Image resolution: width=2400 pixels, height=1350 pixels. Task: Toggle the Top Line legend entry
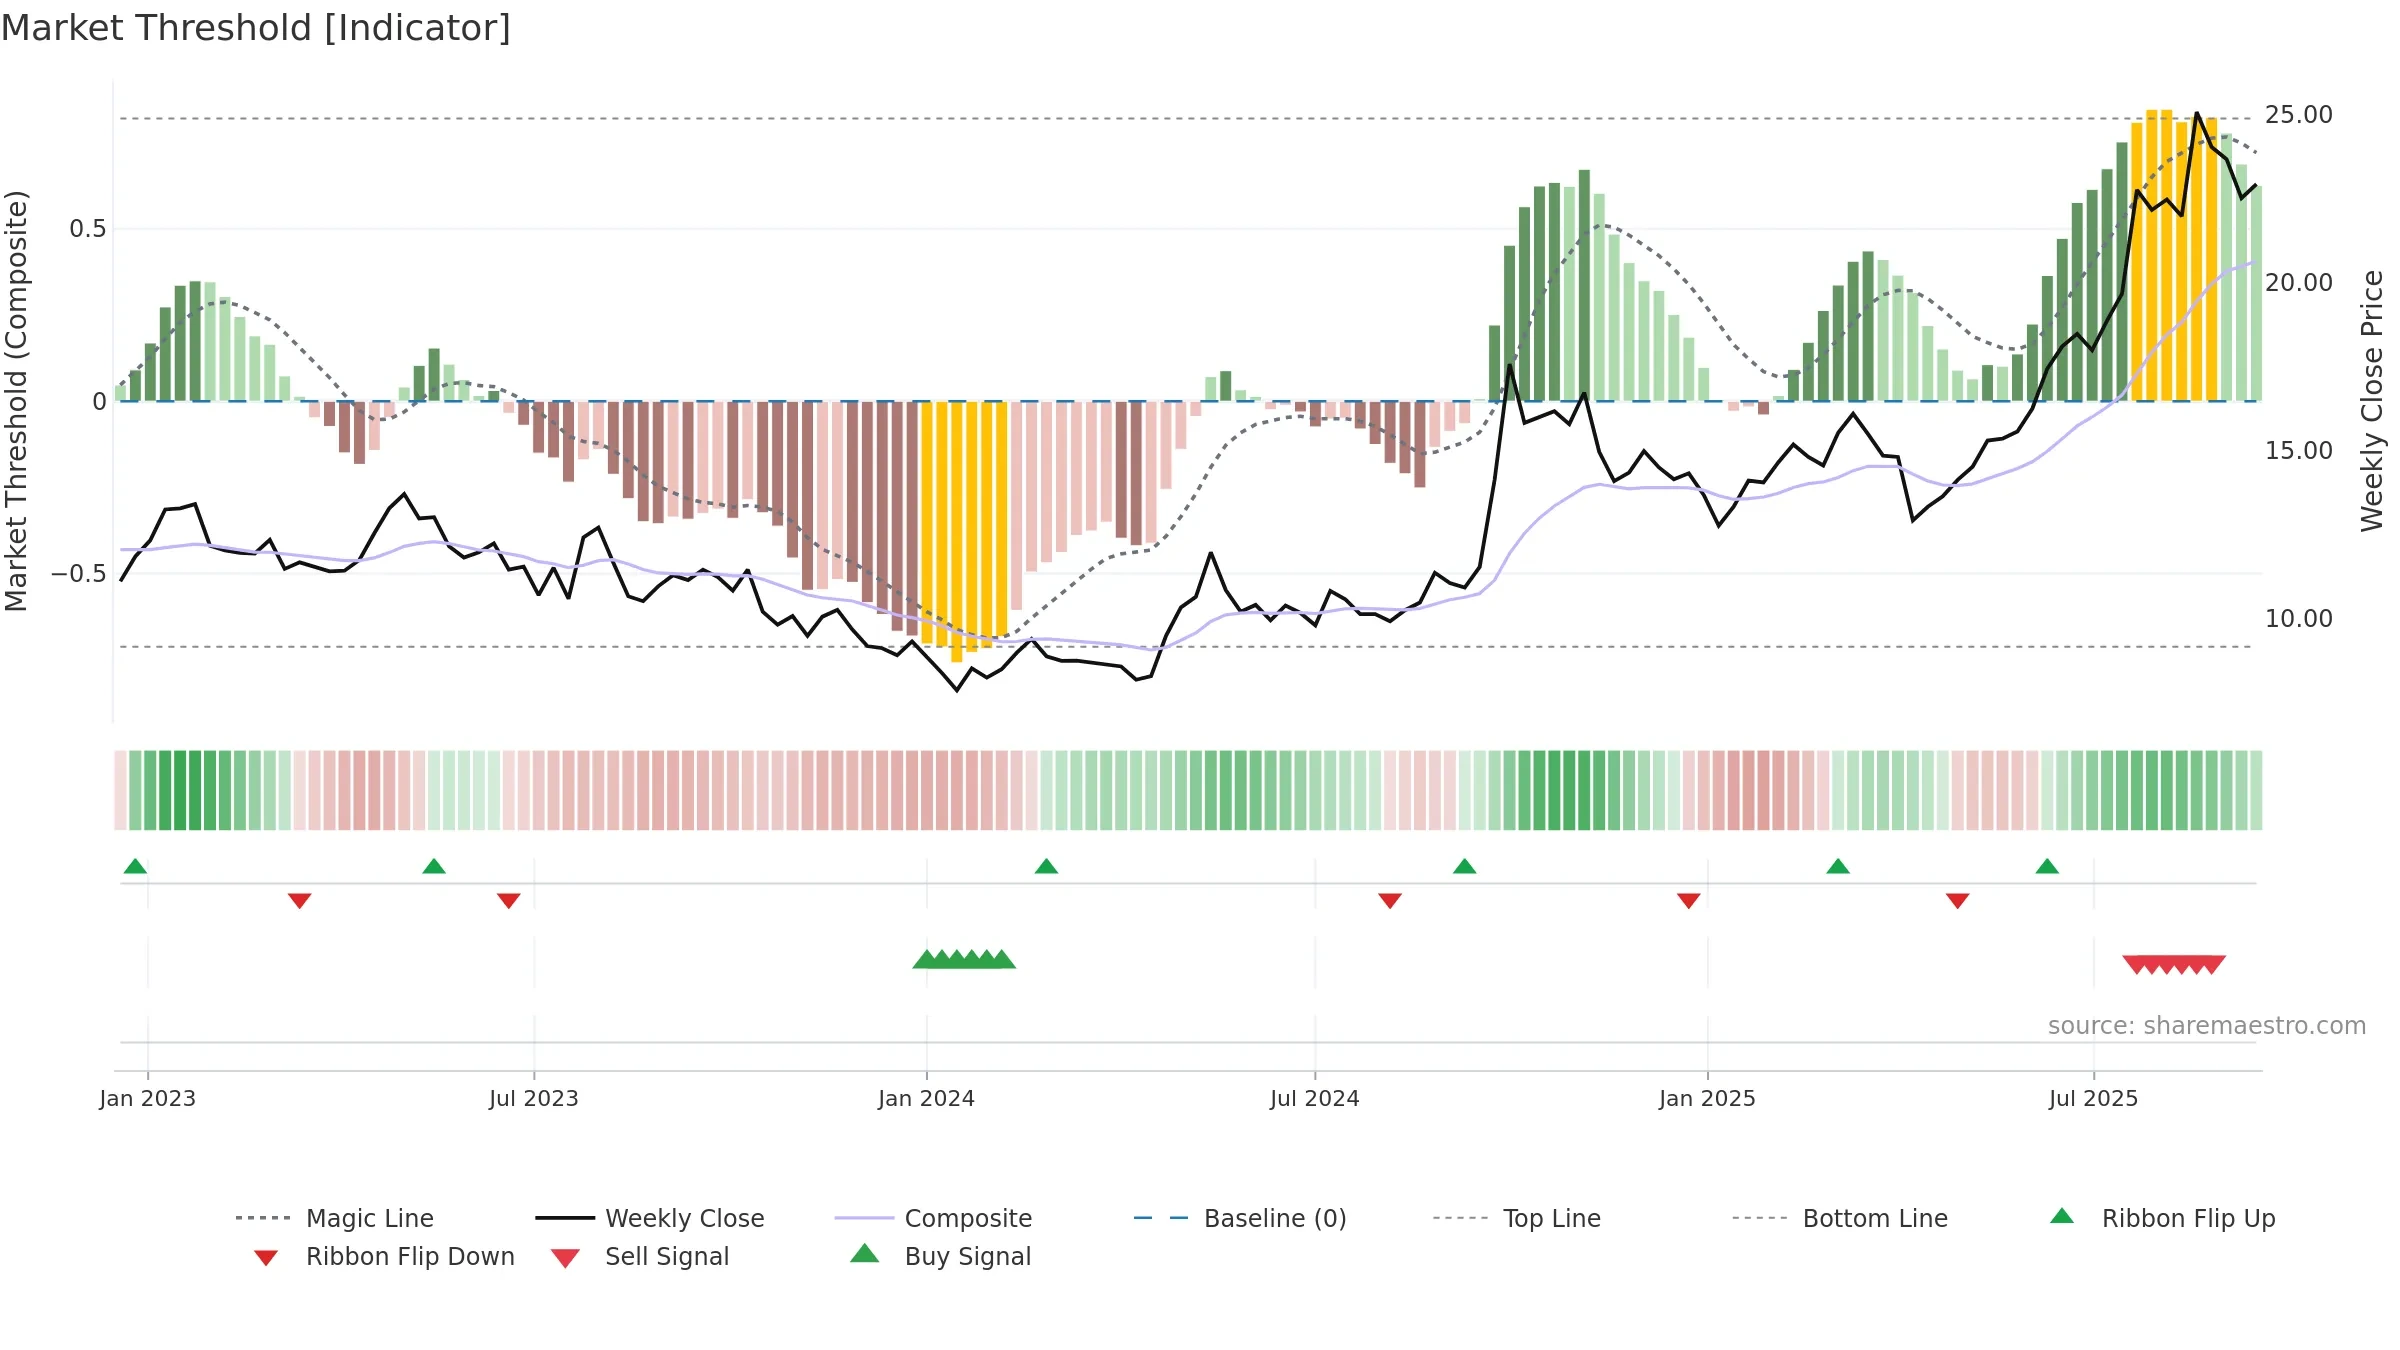coord(1517,1218)
